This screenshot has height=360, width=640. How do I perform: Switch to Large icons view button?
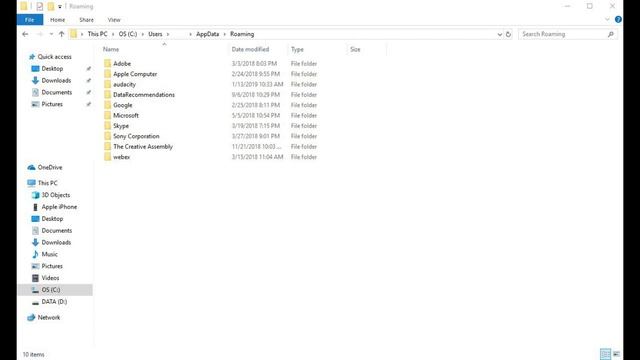(616, 354)
